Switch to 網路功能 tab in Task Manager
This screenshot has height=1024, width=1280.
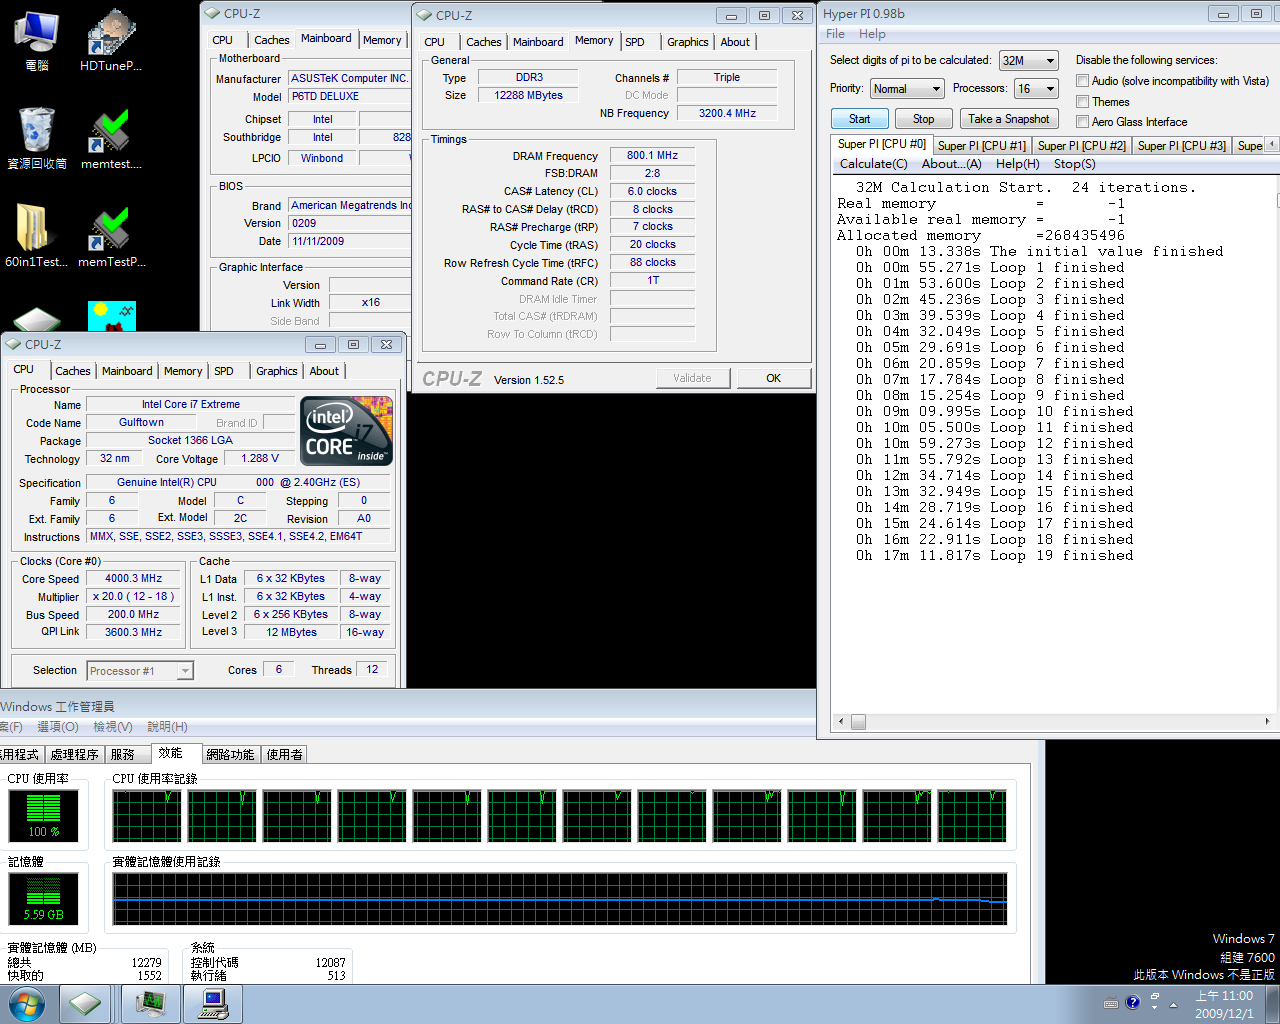(x=230, y=755)
